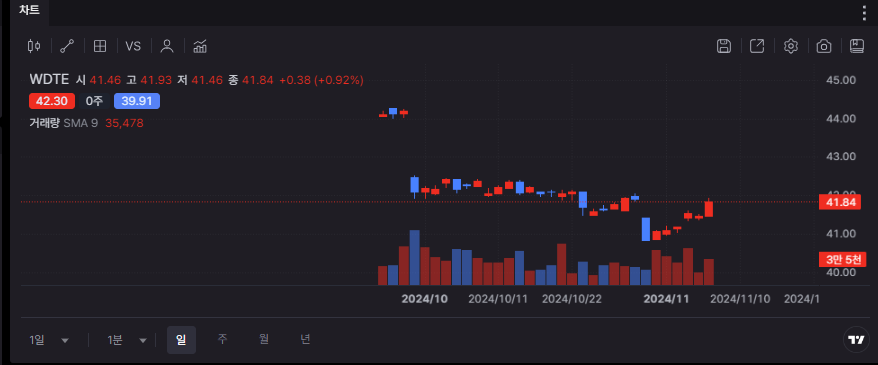
Task: Click the +0.38 (+0.92%) change value
Action: (321, 80)
